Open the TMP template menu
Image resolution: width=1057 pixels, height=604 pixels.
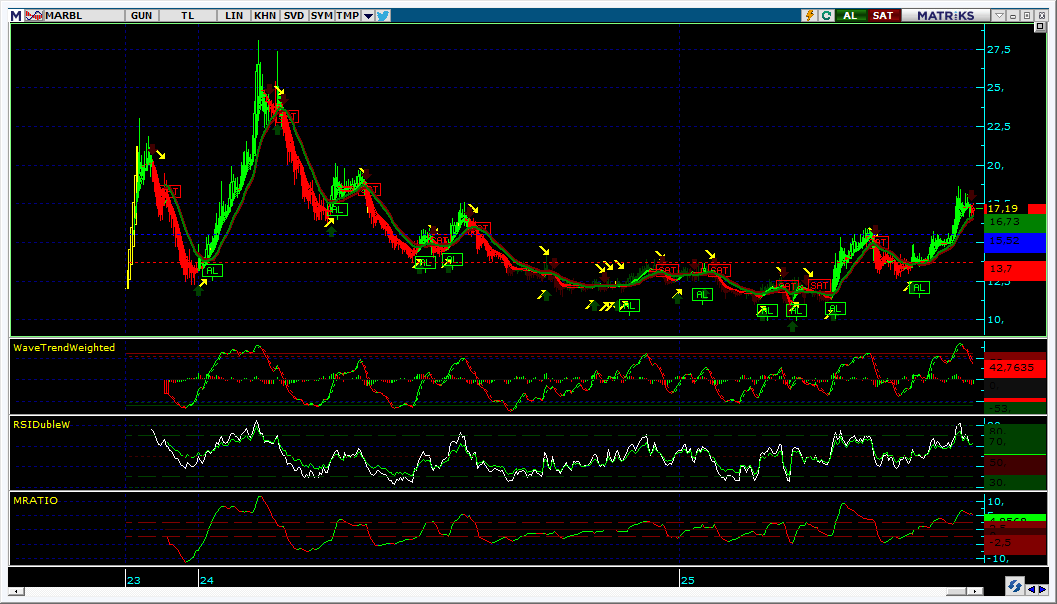pos(348,16)
